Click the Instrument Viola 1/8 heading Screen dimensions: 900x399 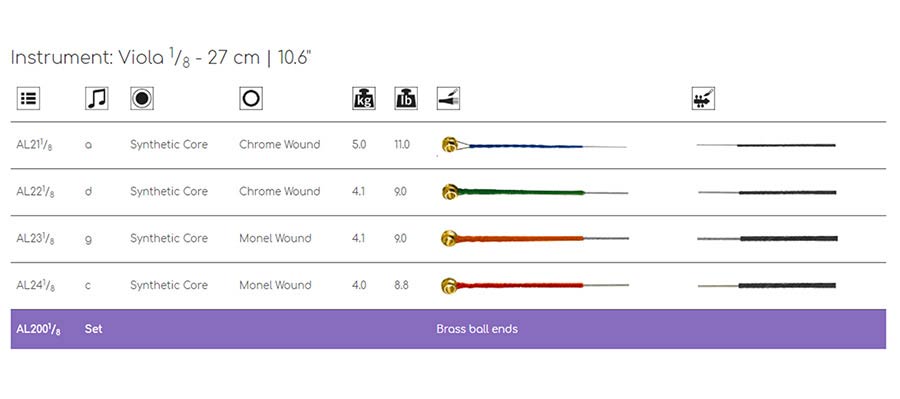point(161,58)
